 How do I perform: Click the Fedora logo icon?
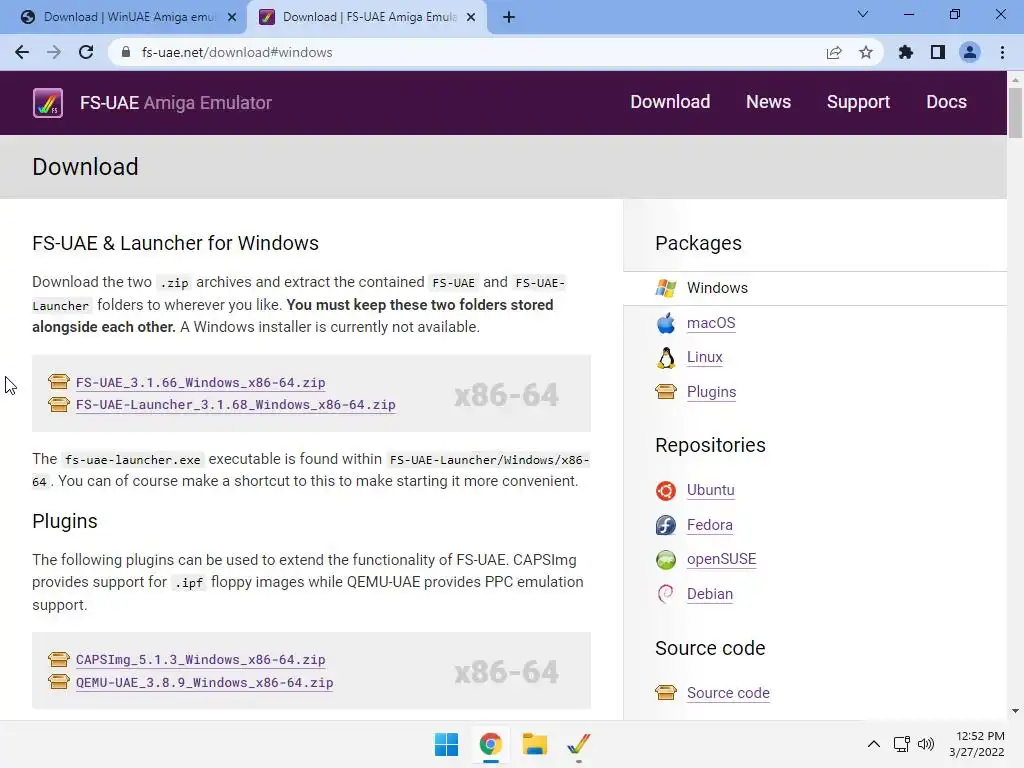pyautogui.click(x=665, y=525)
